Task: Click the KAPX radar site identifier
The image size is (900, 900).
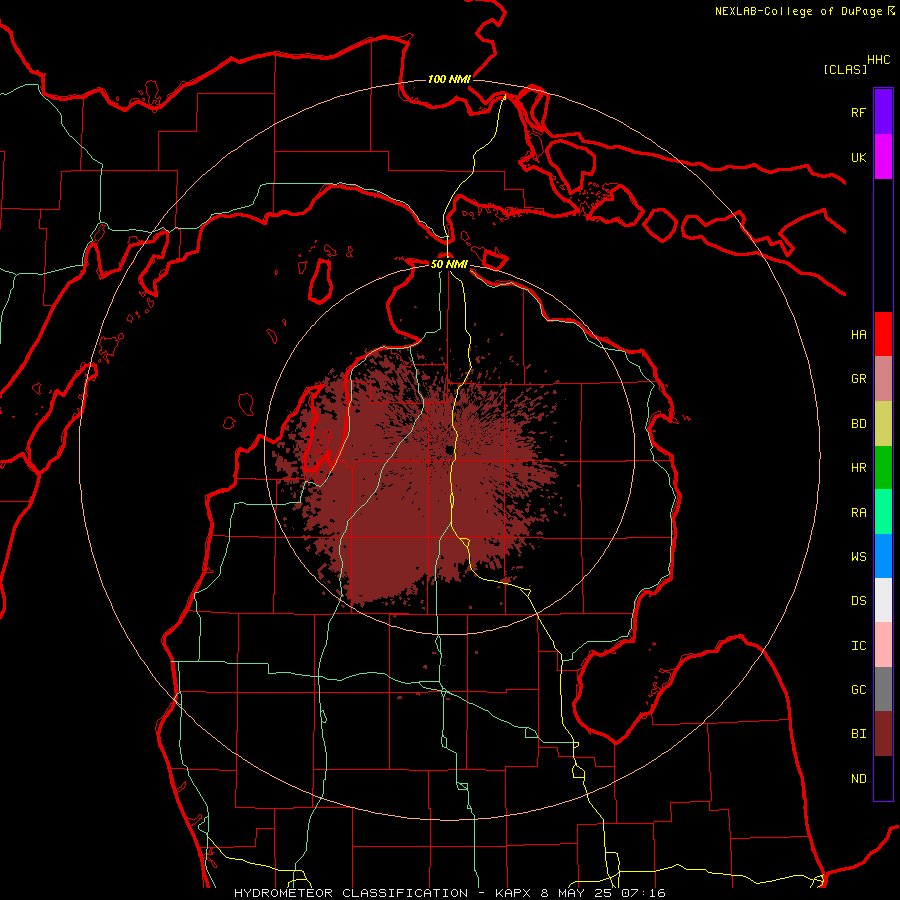Action: click(513, 893)
